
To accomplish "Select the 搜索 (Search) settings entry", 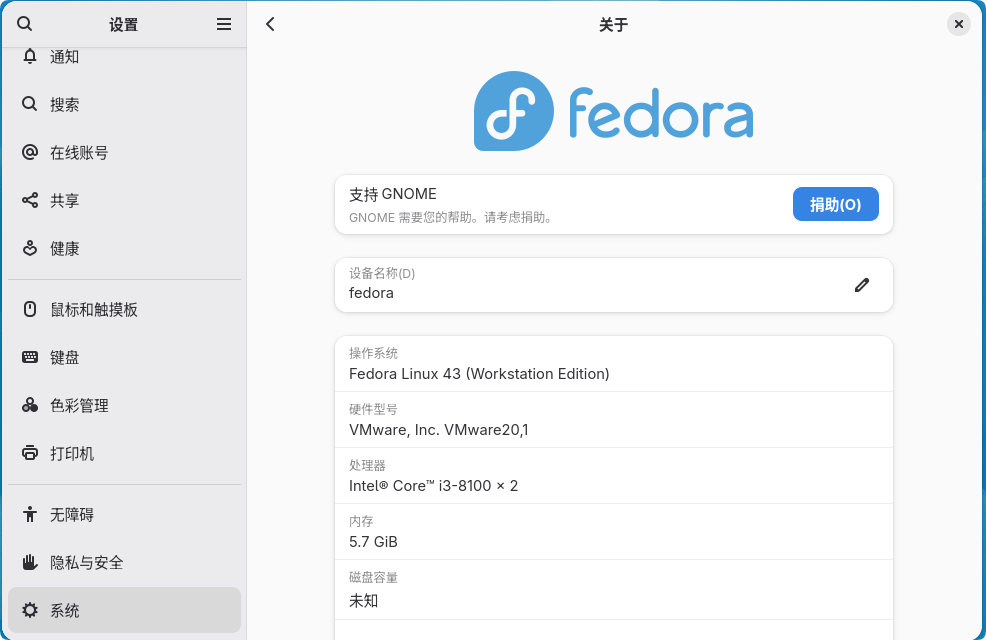I will [x=64, y=104].
